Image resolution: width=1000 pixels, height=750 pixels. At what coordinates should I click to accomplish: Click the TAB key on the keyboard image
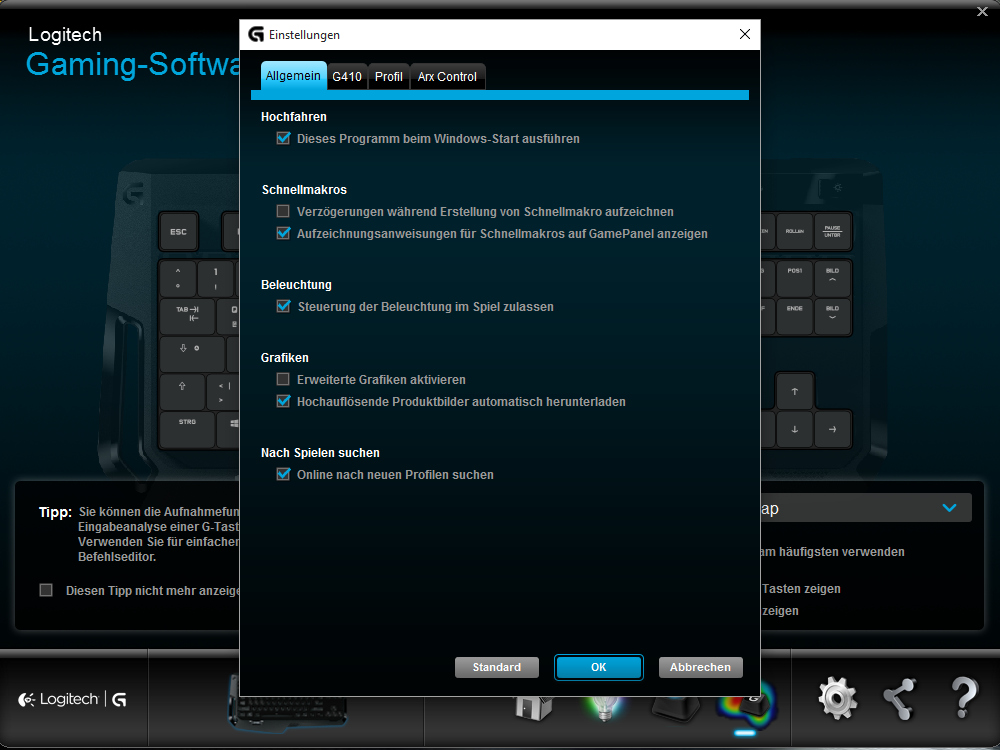click(x=188, y=315)
